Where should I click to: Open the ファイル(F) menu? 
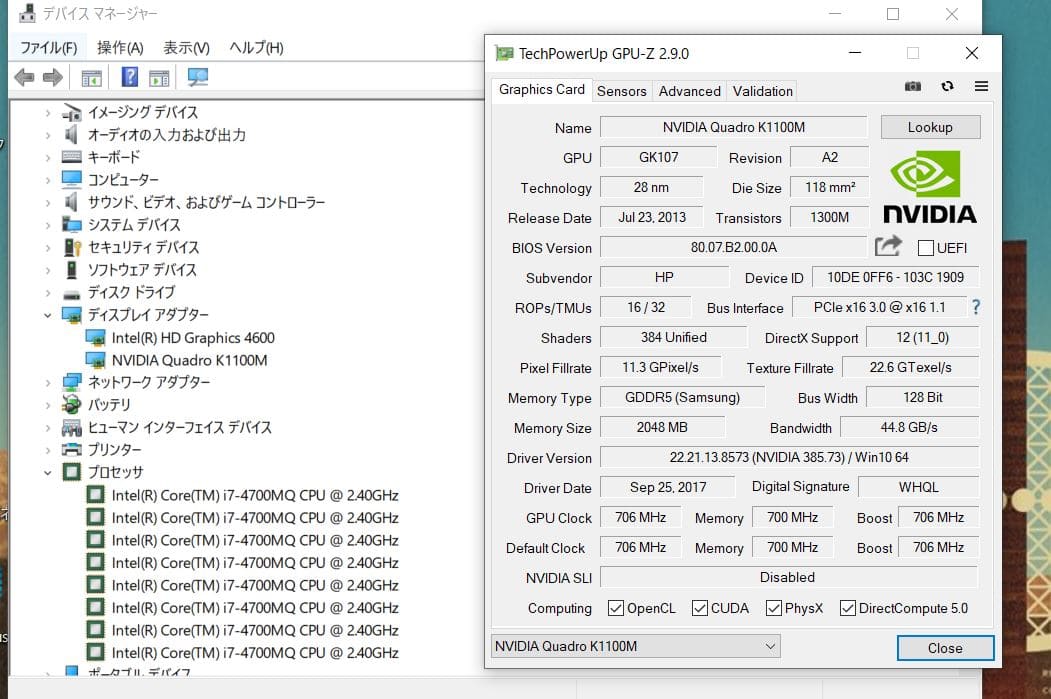click(48, 48)
